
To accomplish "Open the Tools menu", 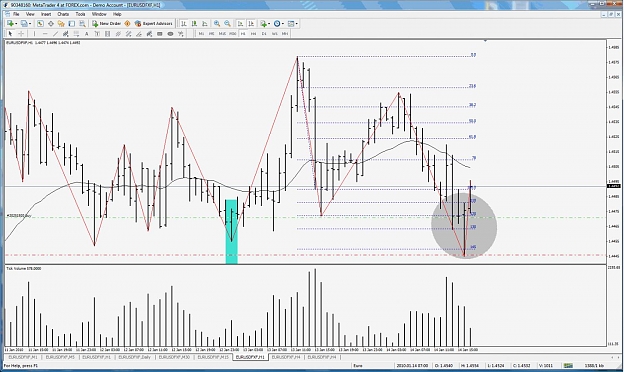I will [81, 14].
